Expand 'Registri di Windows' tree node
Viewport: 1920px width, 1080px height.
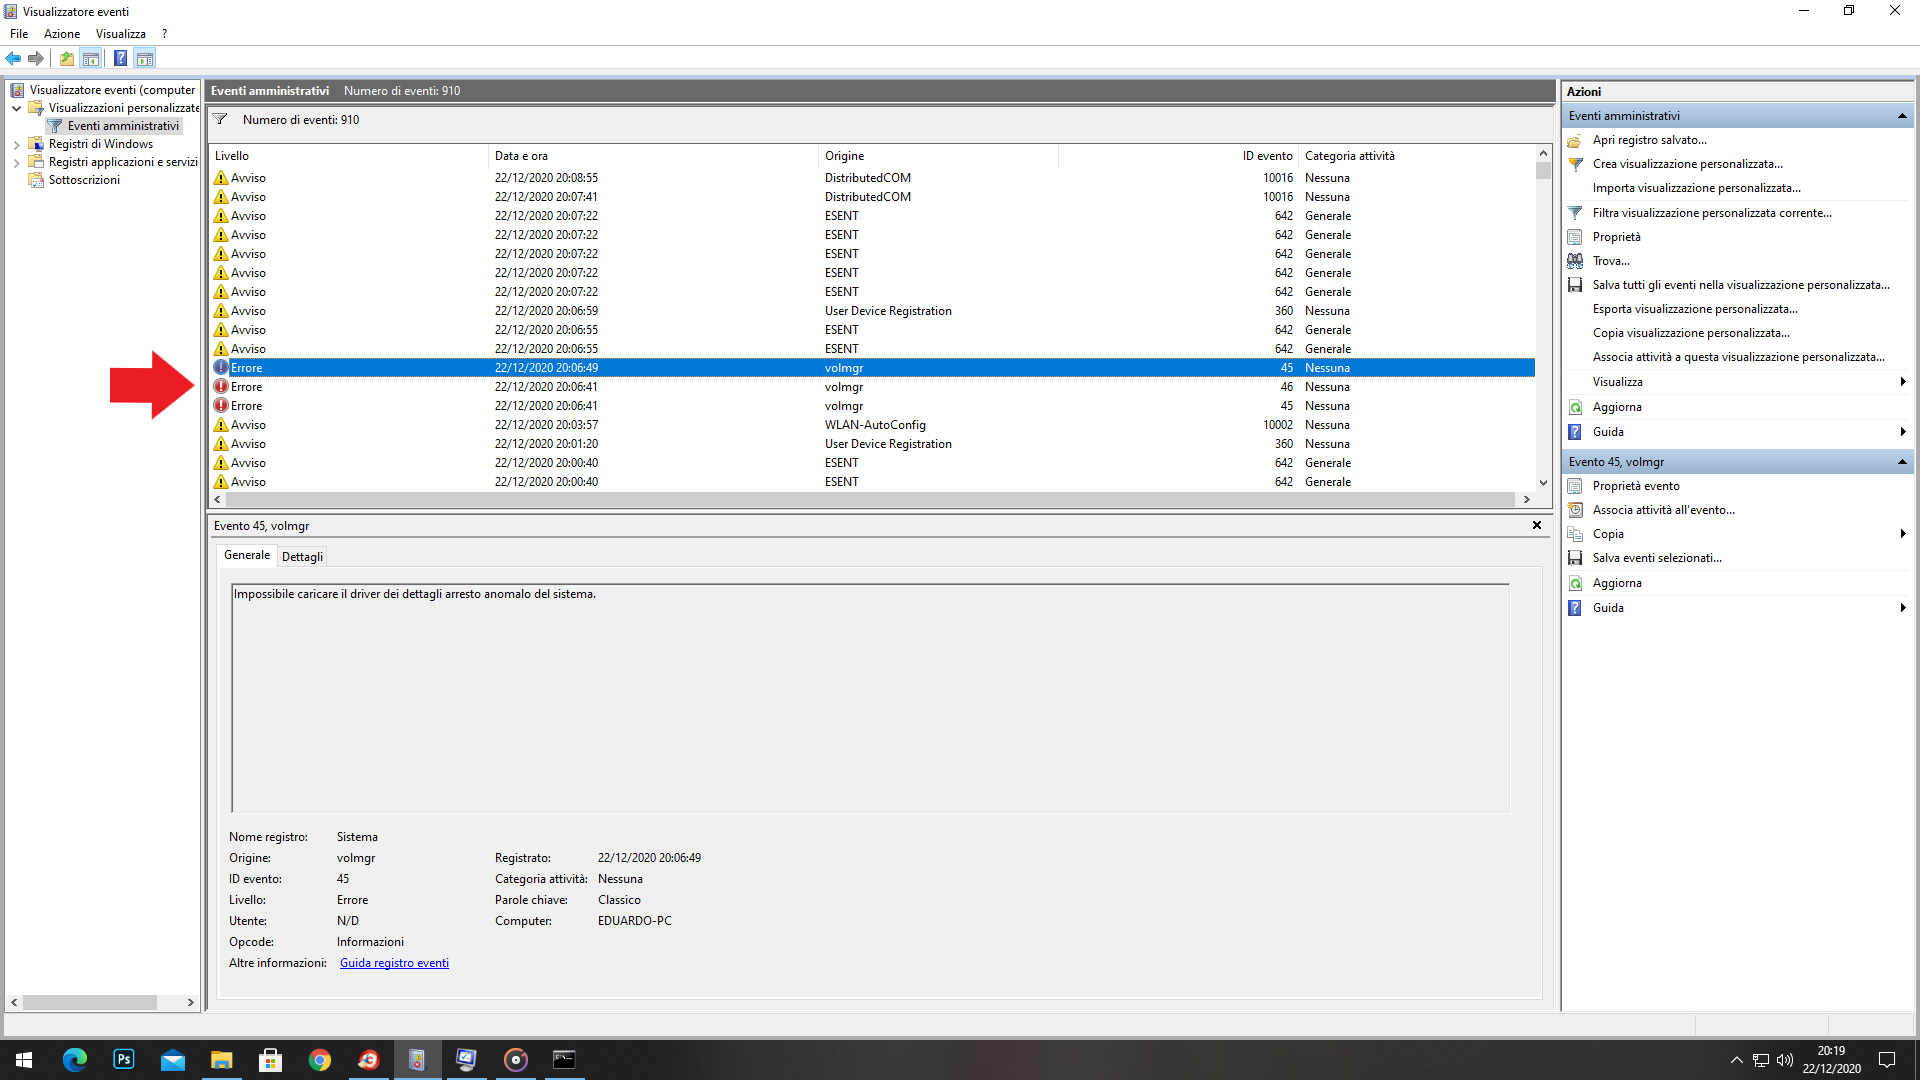coord(16,144)
